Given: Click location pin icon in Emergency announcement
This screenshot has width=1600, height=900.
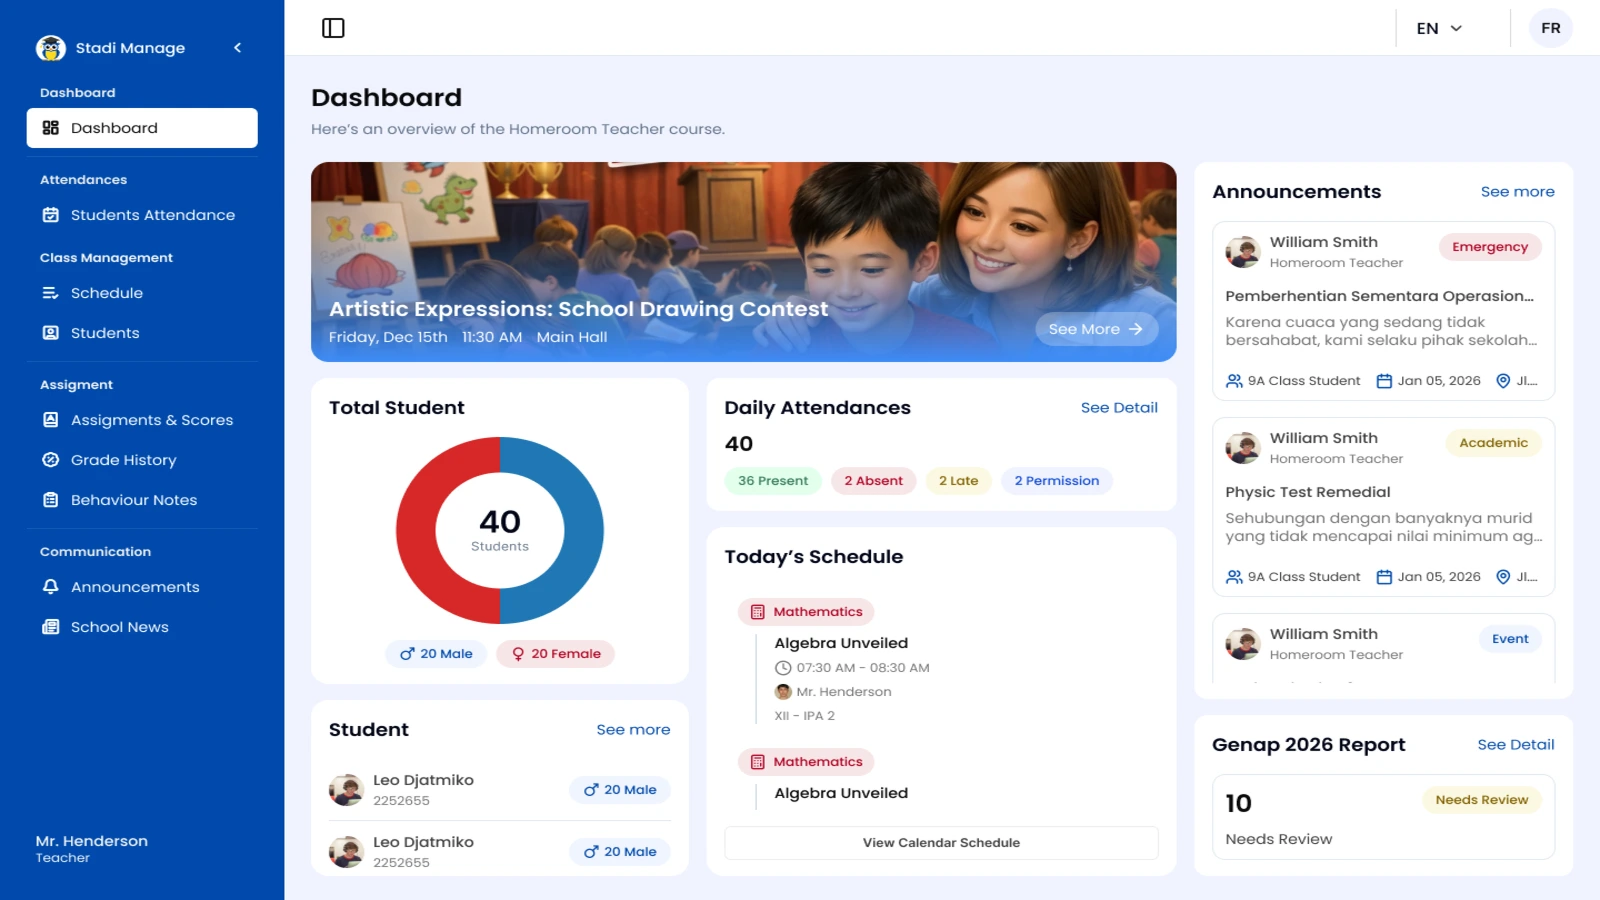Looking at the screenshot, I should (x=1503, y=381).
